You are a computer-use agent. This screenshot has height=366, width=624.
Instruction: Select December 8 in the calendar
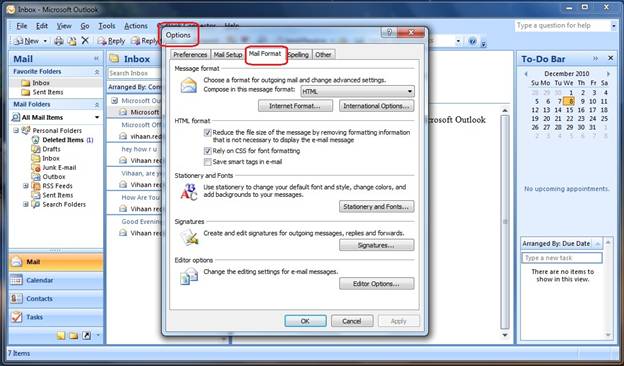569,101
